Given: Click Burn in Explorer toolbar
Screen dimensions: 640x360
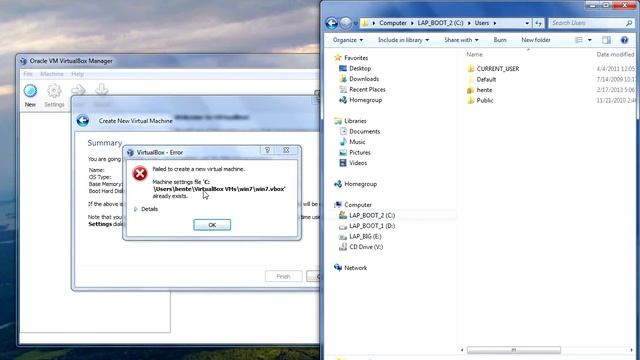Looking at the screenshot, I should [500, 40].
